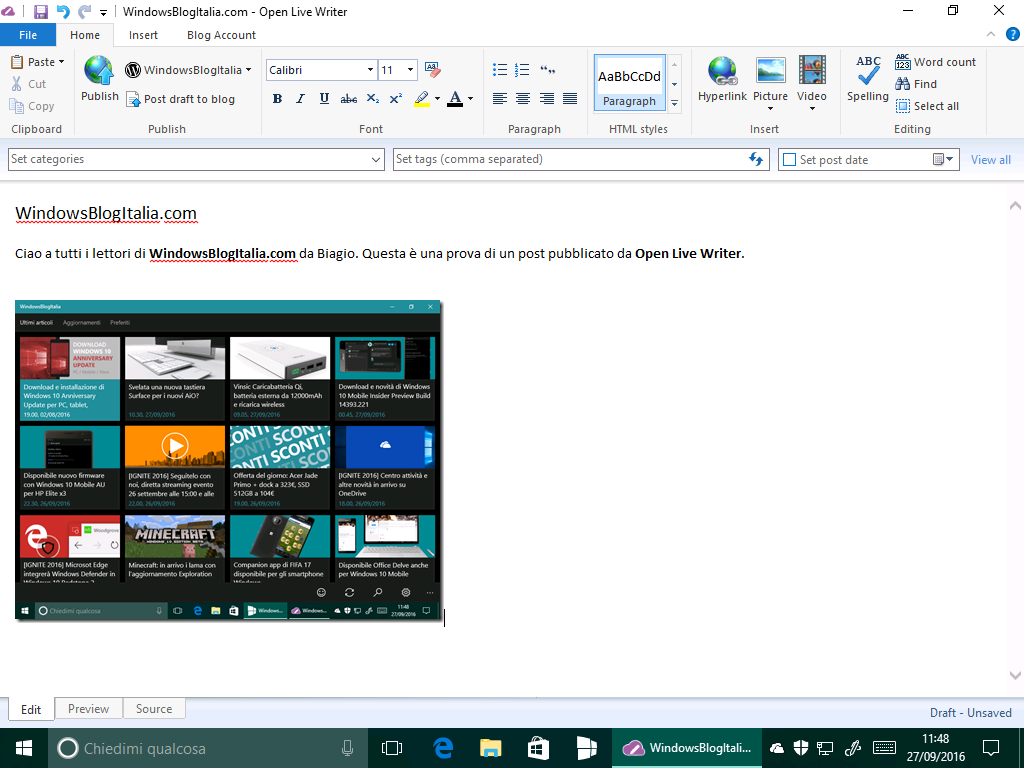This screenshot has height=768, width=1024.
Task: Click the WindowsBlogItalia.com post title
Action: click(x=106, y=214)
